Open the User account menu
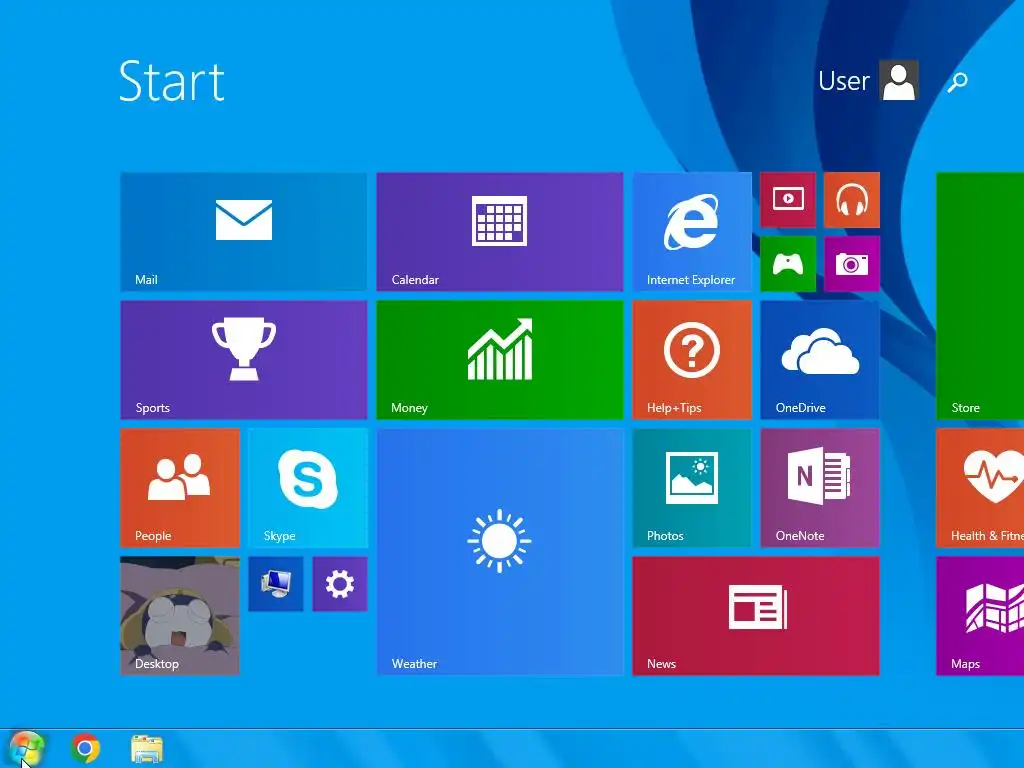 pyautogui.click(x=868, y=80)
